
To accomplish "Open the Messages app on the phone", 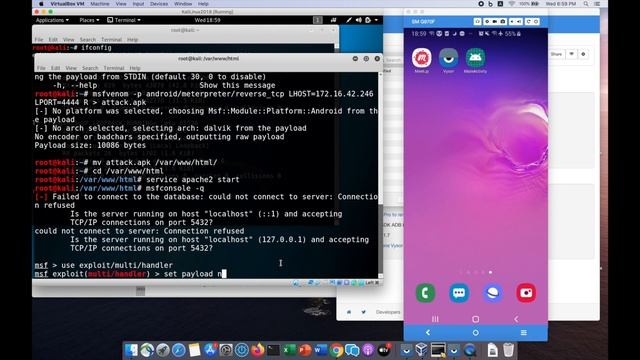I will pos(459,293).
